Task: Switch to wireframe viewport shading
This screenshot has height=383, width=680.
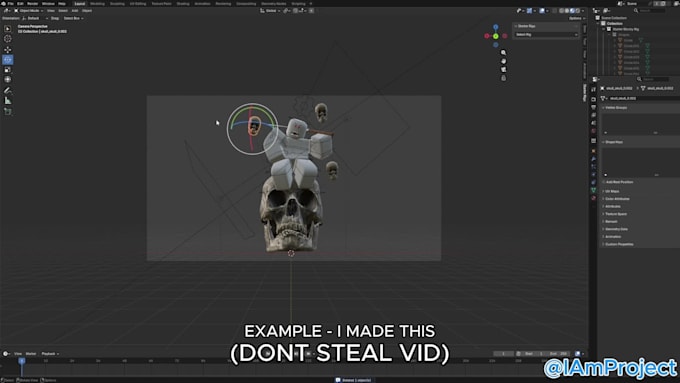Action: (562, 10)
